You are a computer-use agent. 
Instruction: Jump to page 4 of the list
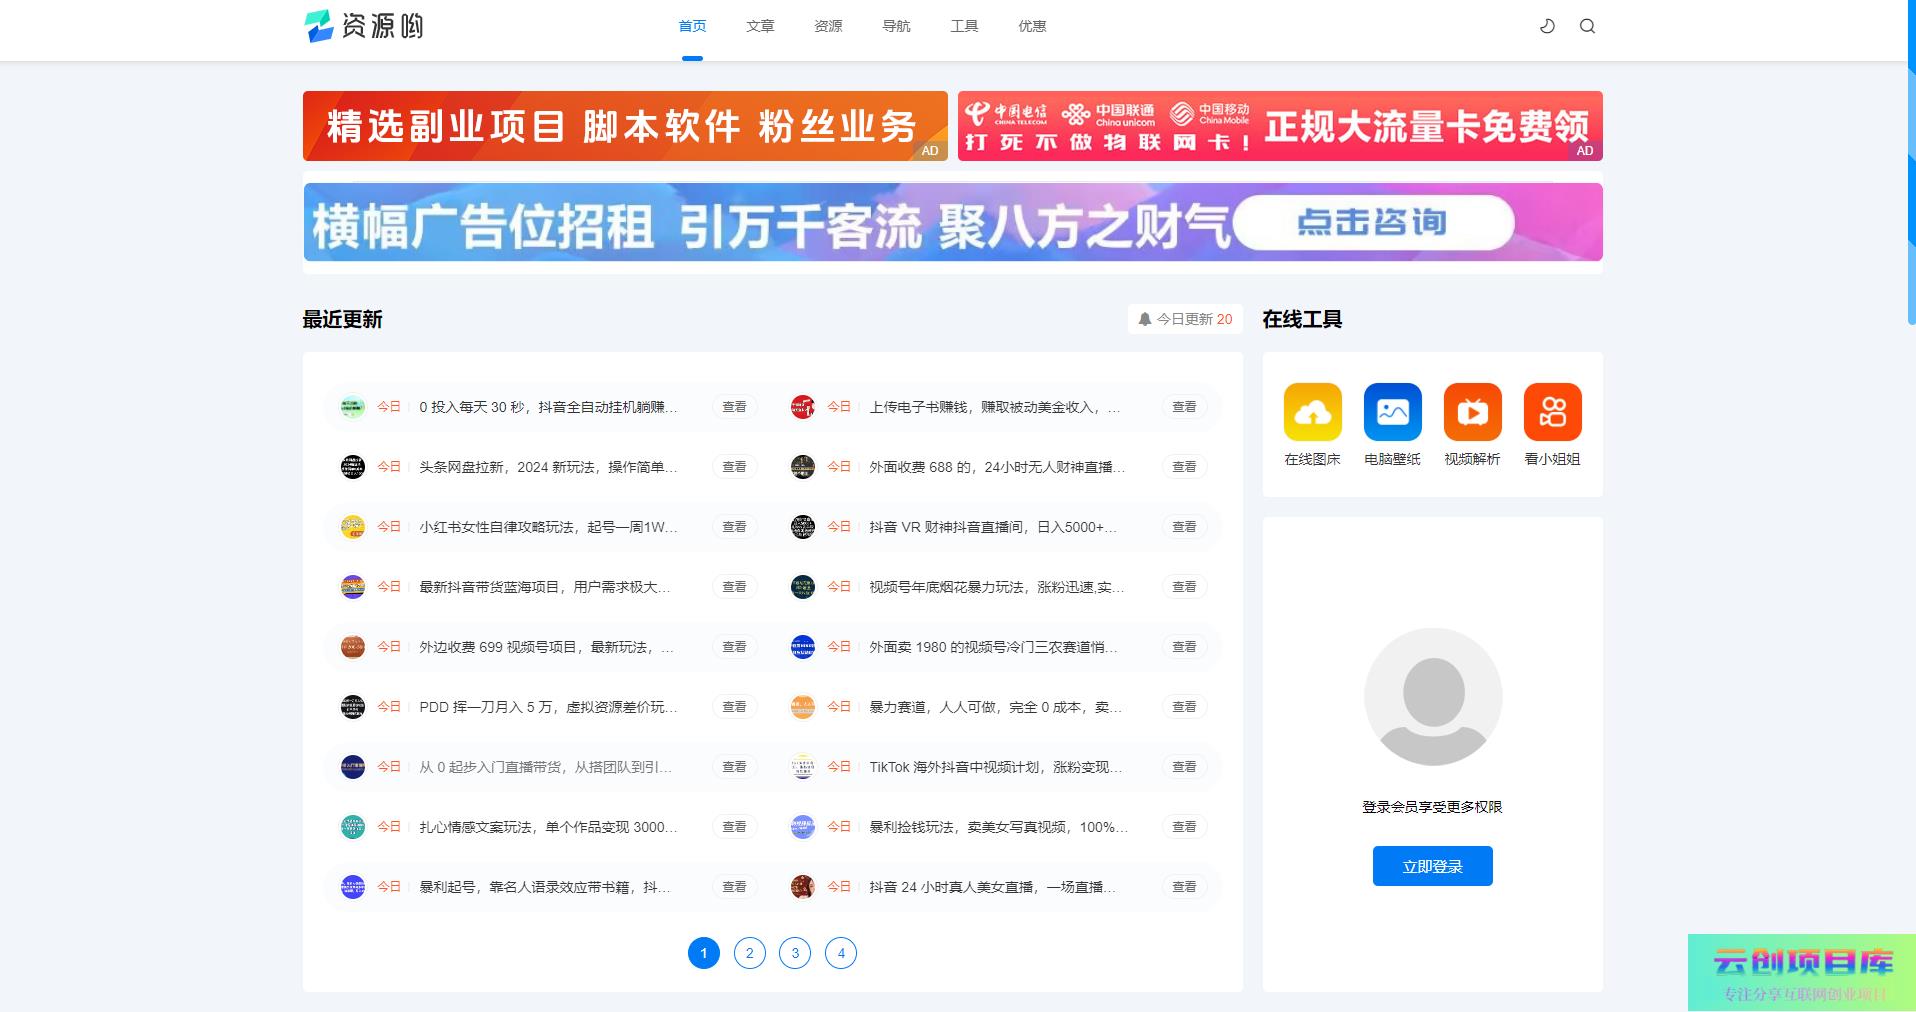click(841, 953)
